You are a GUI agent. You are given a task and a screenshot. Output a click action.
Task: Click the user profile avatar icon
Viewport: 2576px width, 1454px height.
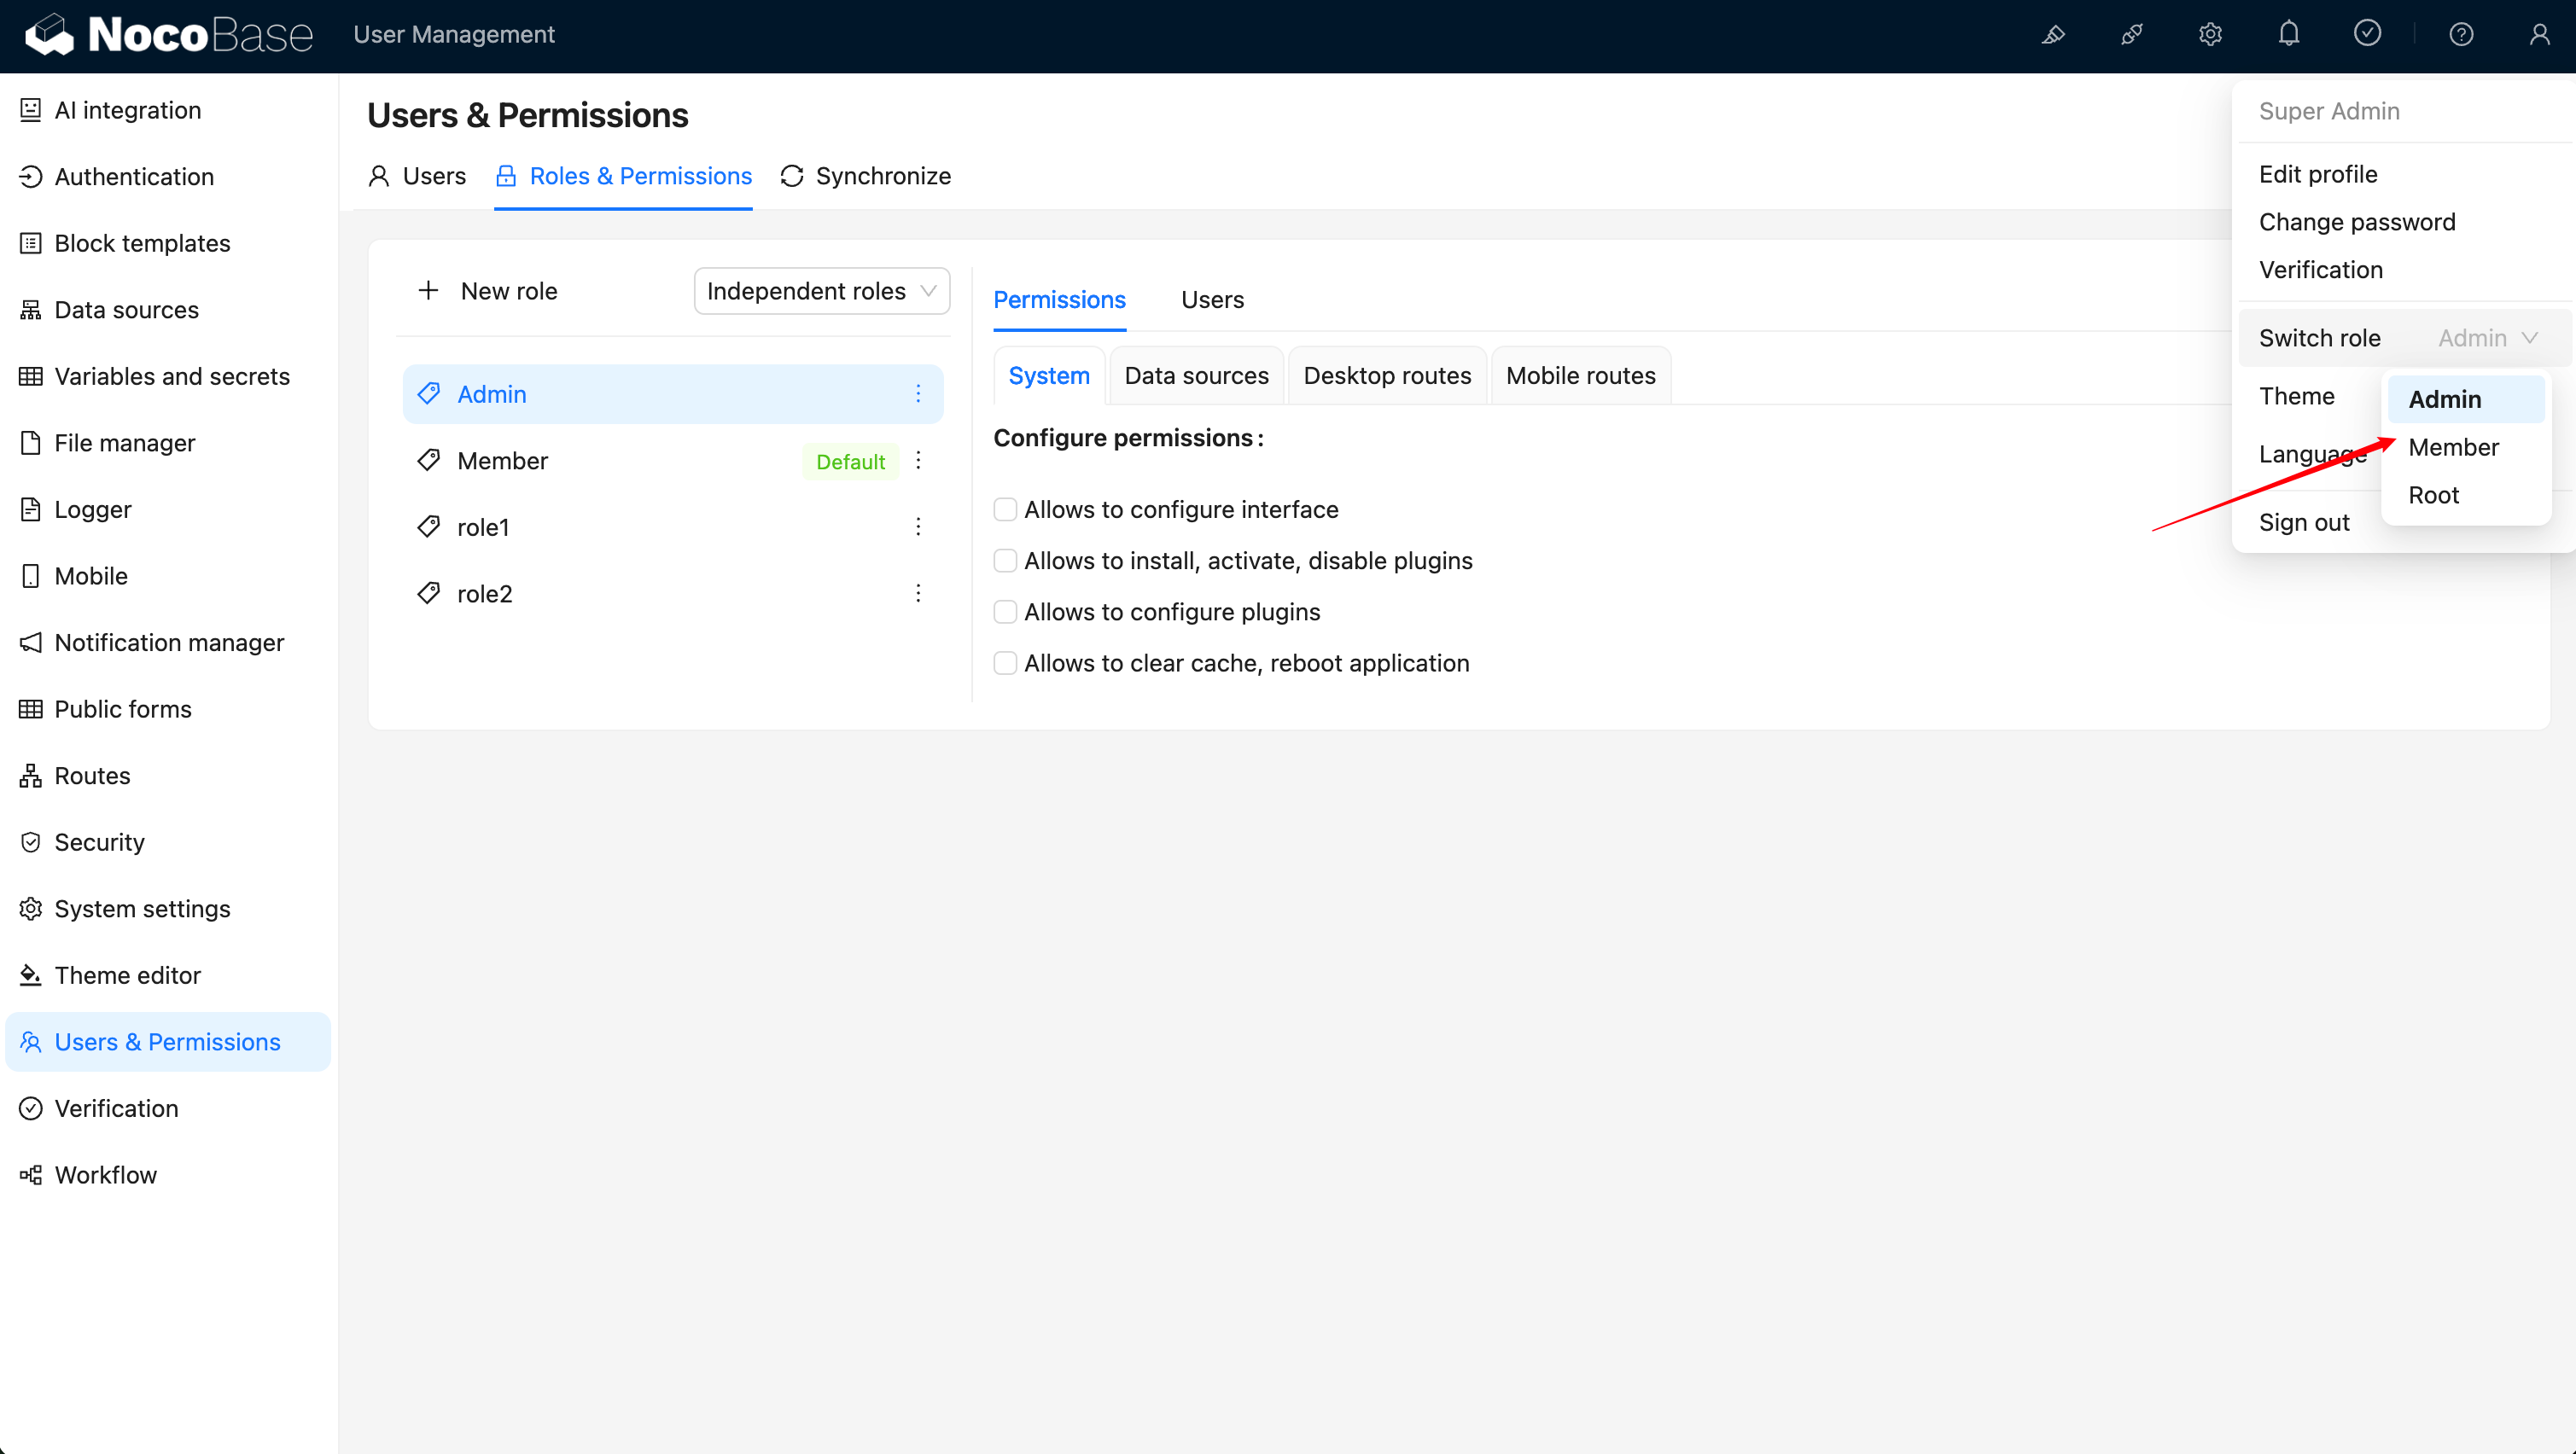tap(2539, 35)
